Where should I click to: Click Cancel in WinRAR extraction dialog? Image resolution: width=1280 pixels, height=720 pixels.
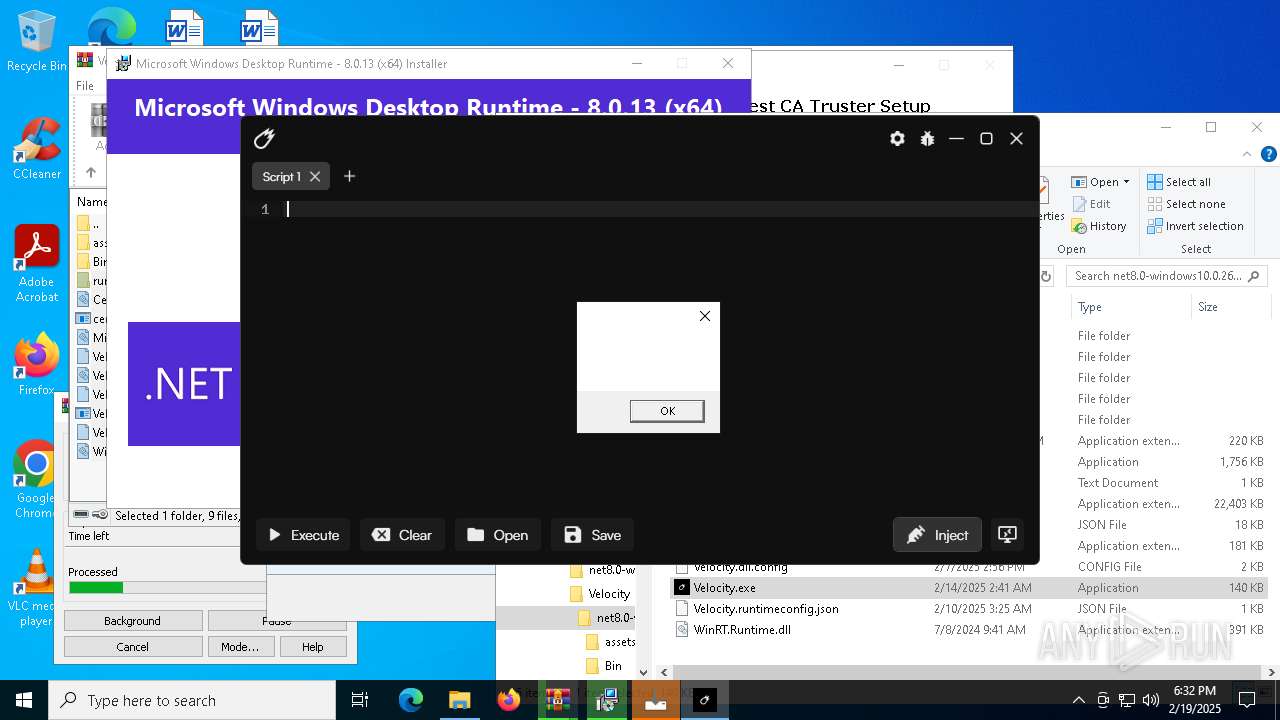[x=133, y=647]
